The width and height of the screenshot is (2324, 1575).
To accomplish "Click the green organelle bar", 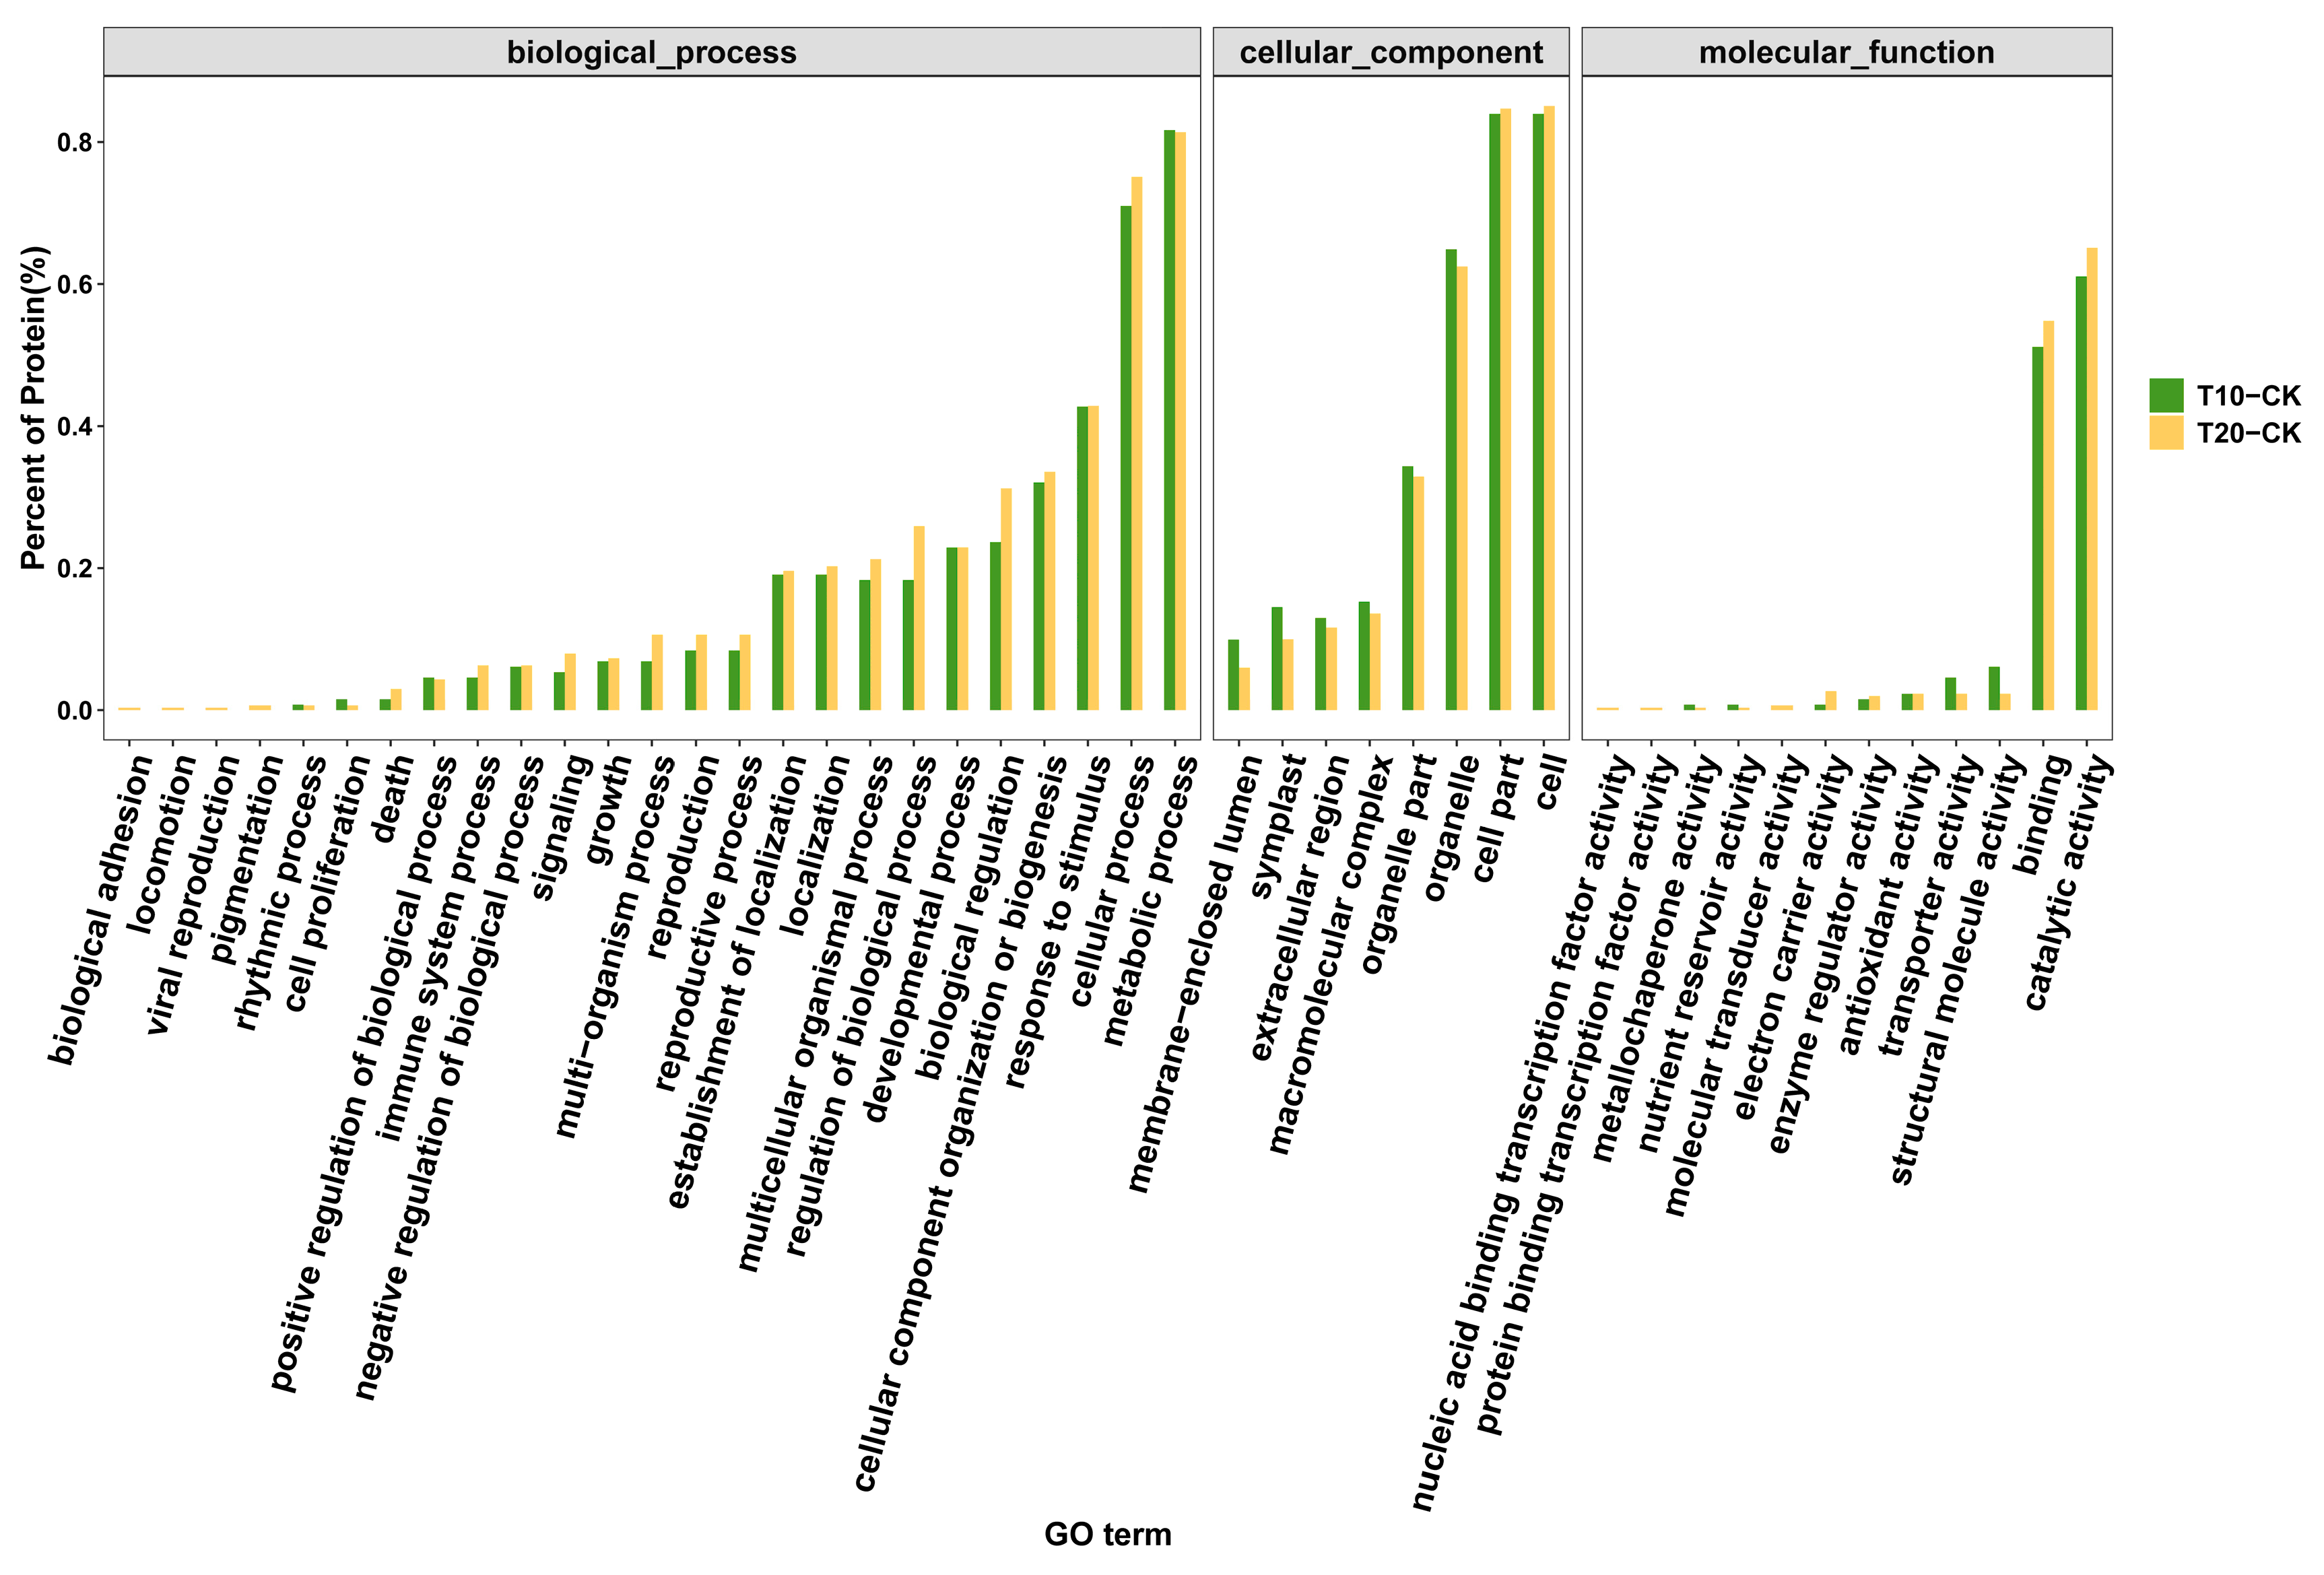I will pos(1451,480).
